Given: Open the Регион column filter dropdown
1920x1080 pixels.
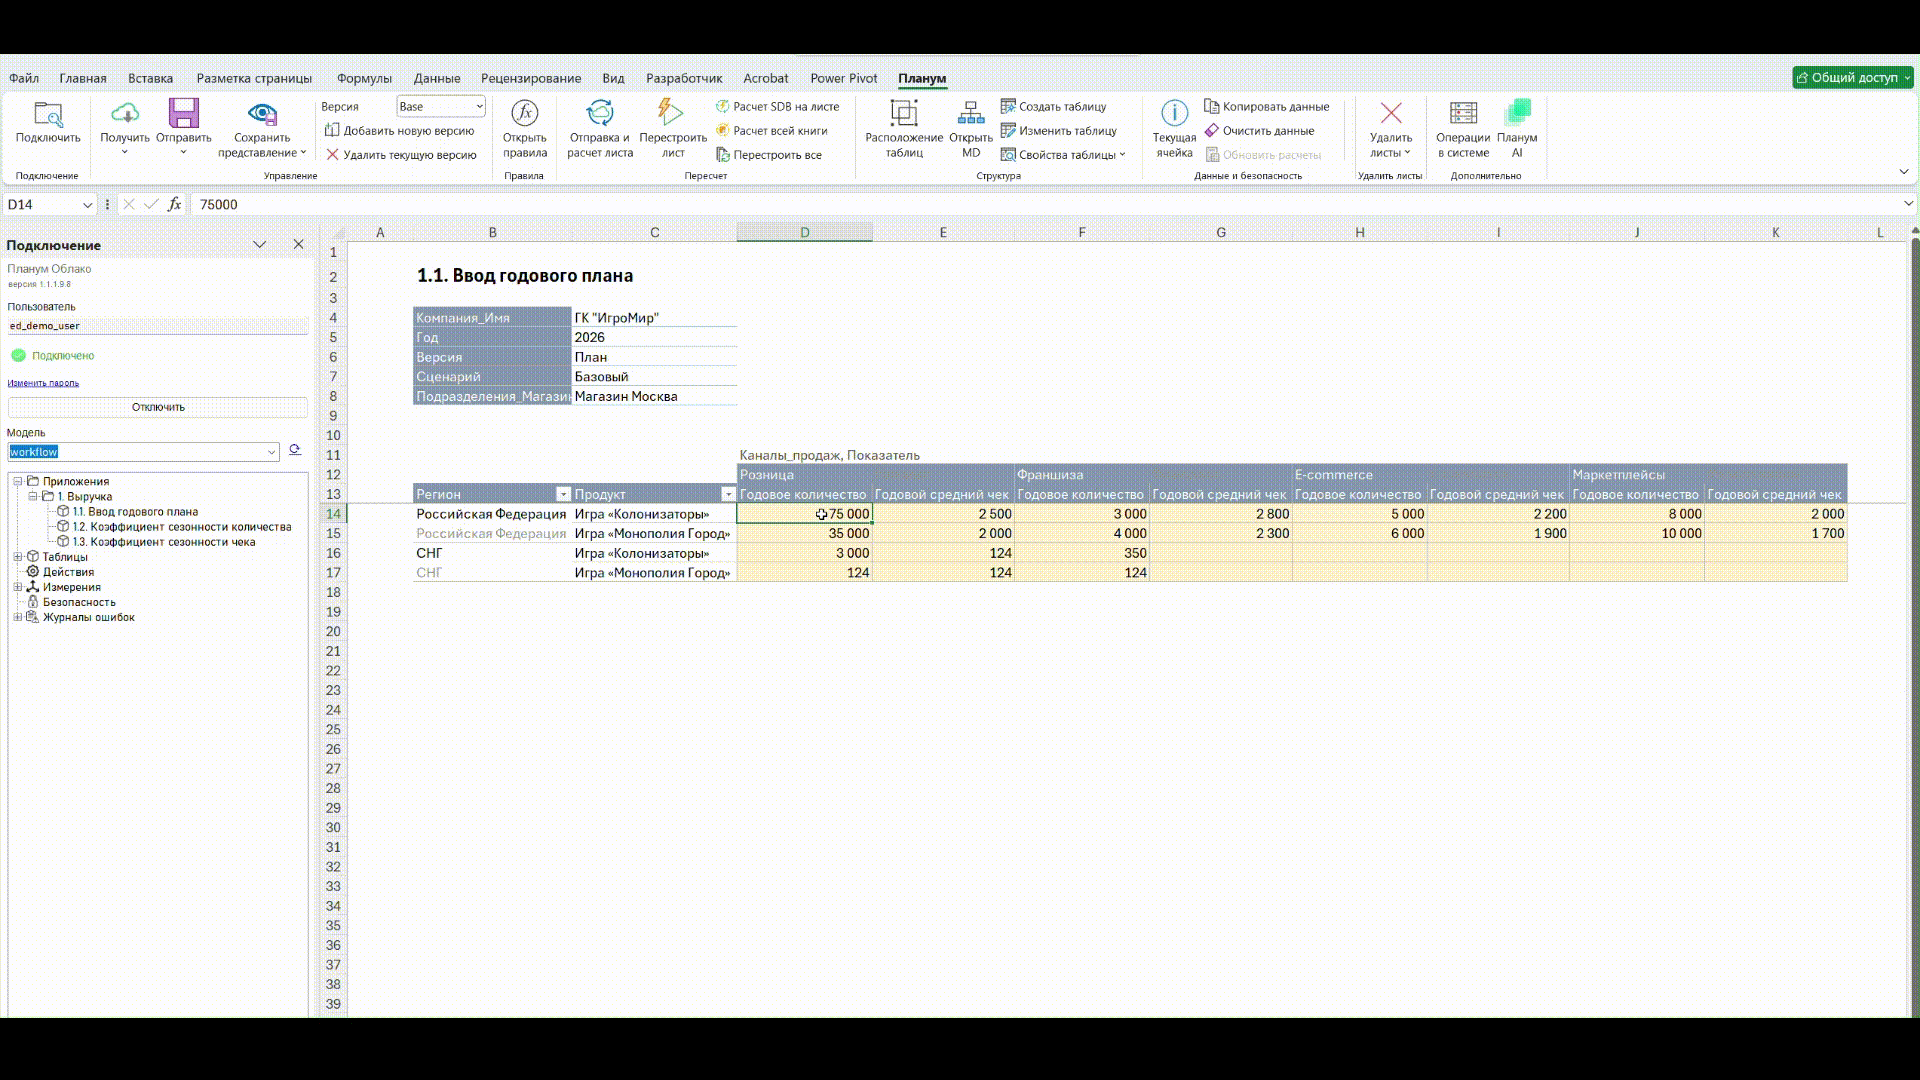Looking at the screenshot, I should [x=563, y=494].
